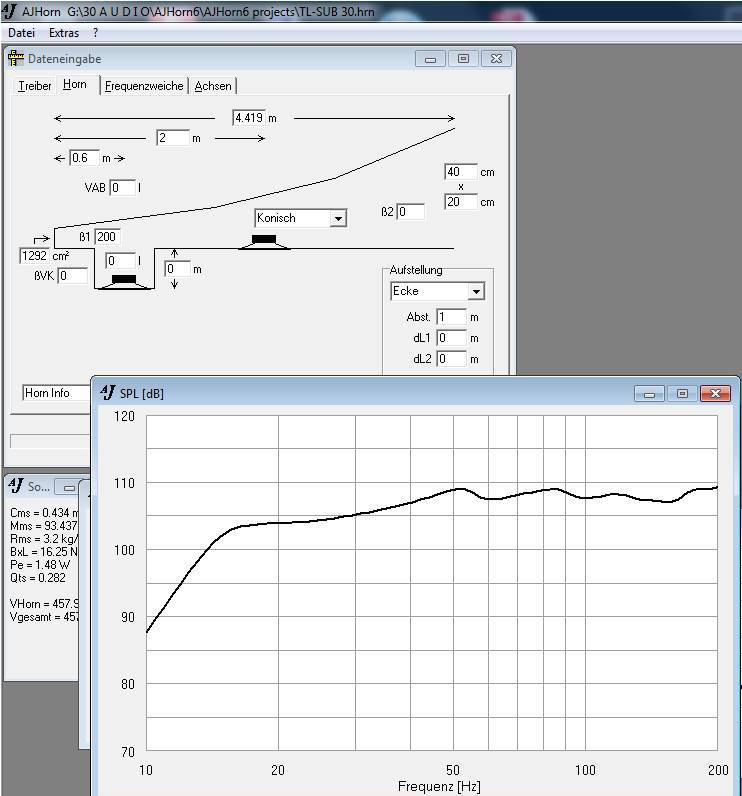Open the Achsen tab

tap(213, 86)
